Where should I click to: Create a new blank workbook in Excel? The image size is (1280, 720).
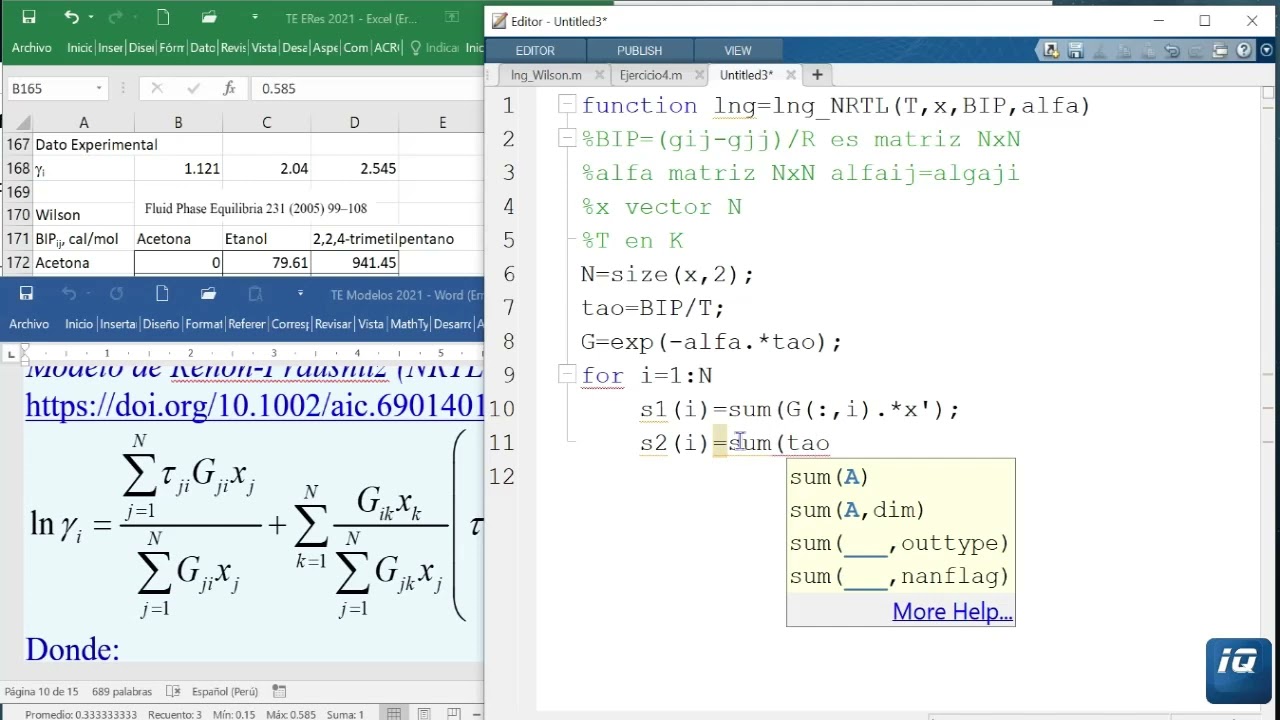[x=163, y=17]
